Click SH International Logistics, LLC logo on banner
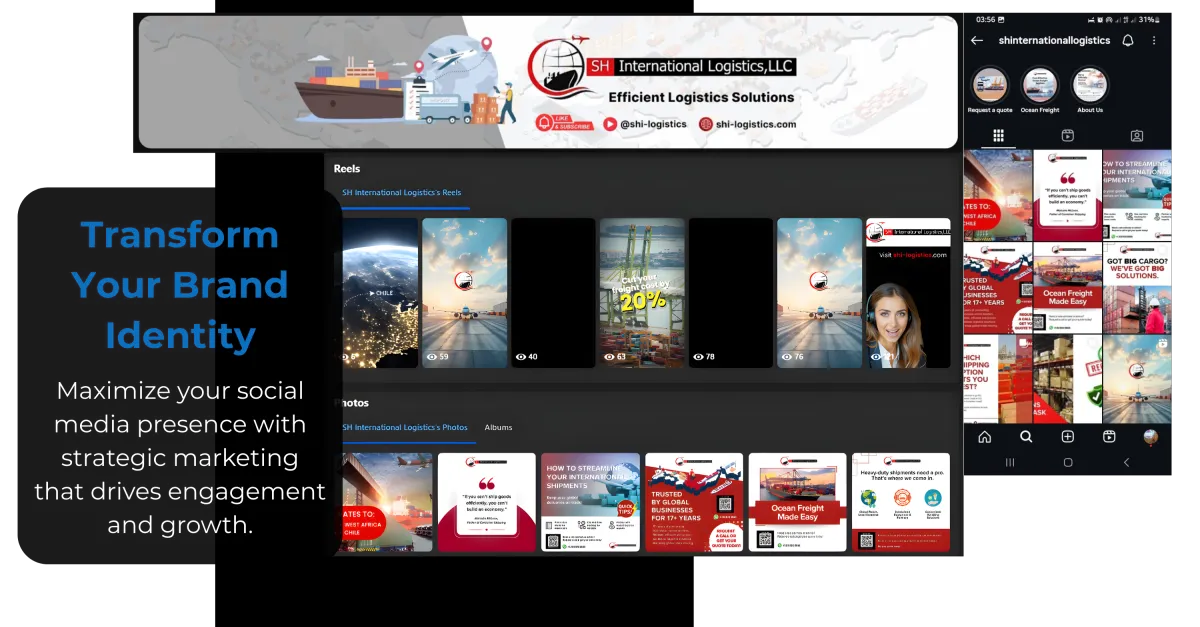Screen dimensions: 1200x627 (661, 66)
